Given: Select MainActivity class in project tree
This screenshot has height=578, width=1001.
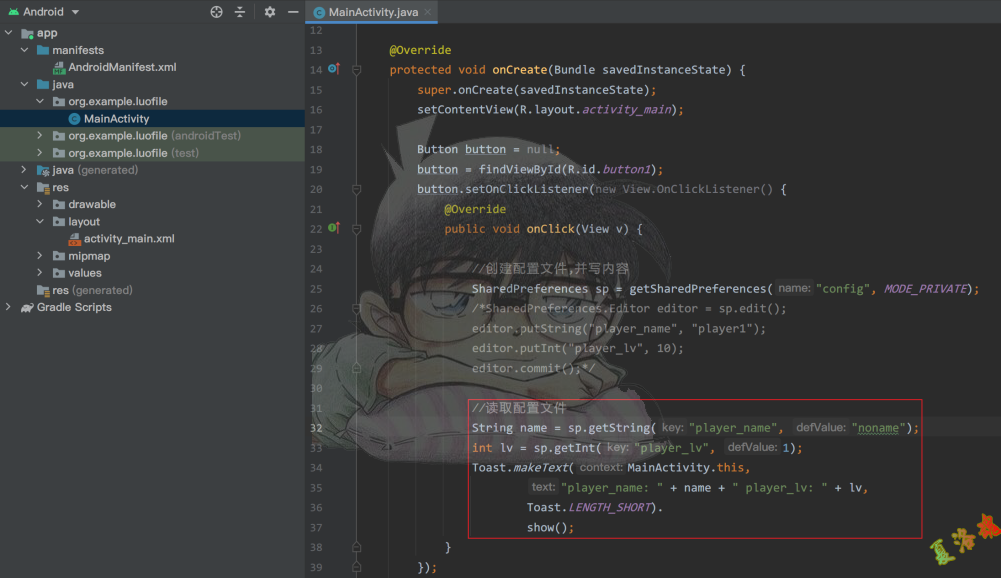Looking at the screenshot, I should coord(116,119).
